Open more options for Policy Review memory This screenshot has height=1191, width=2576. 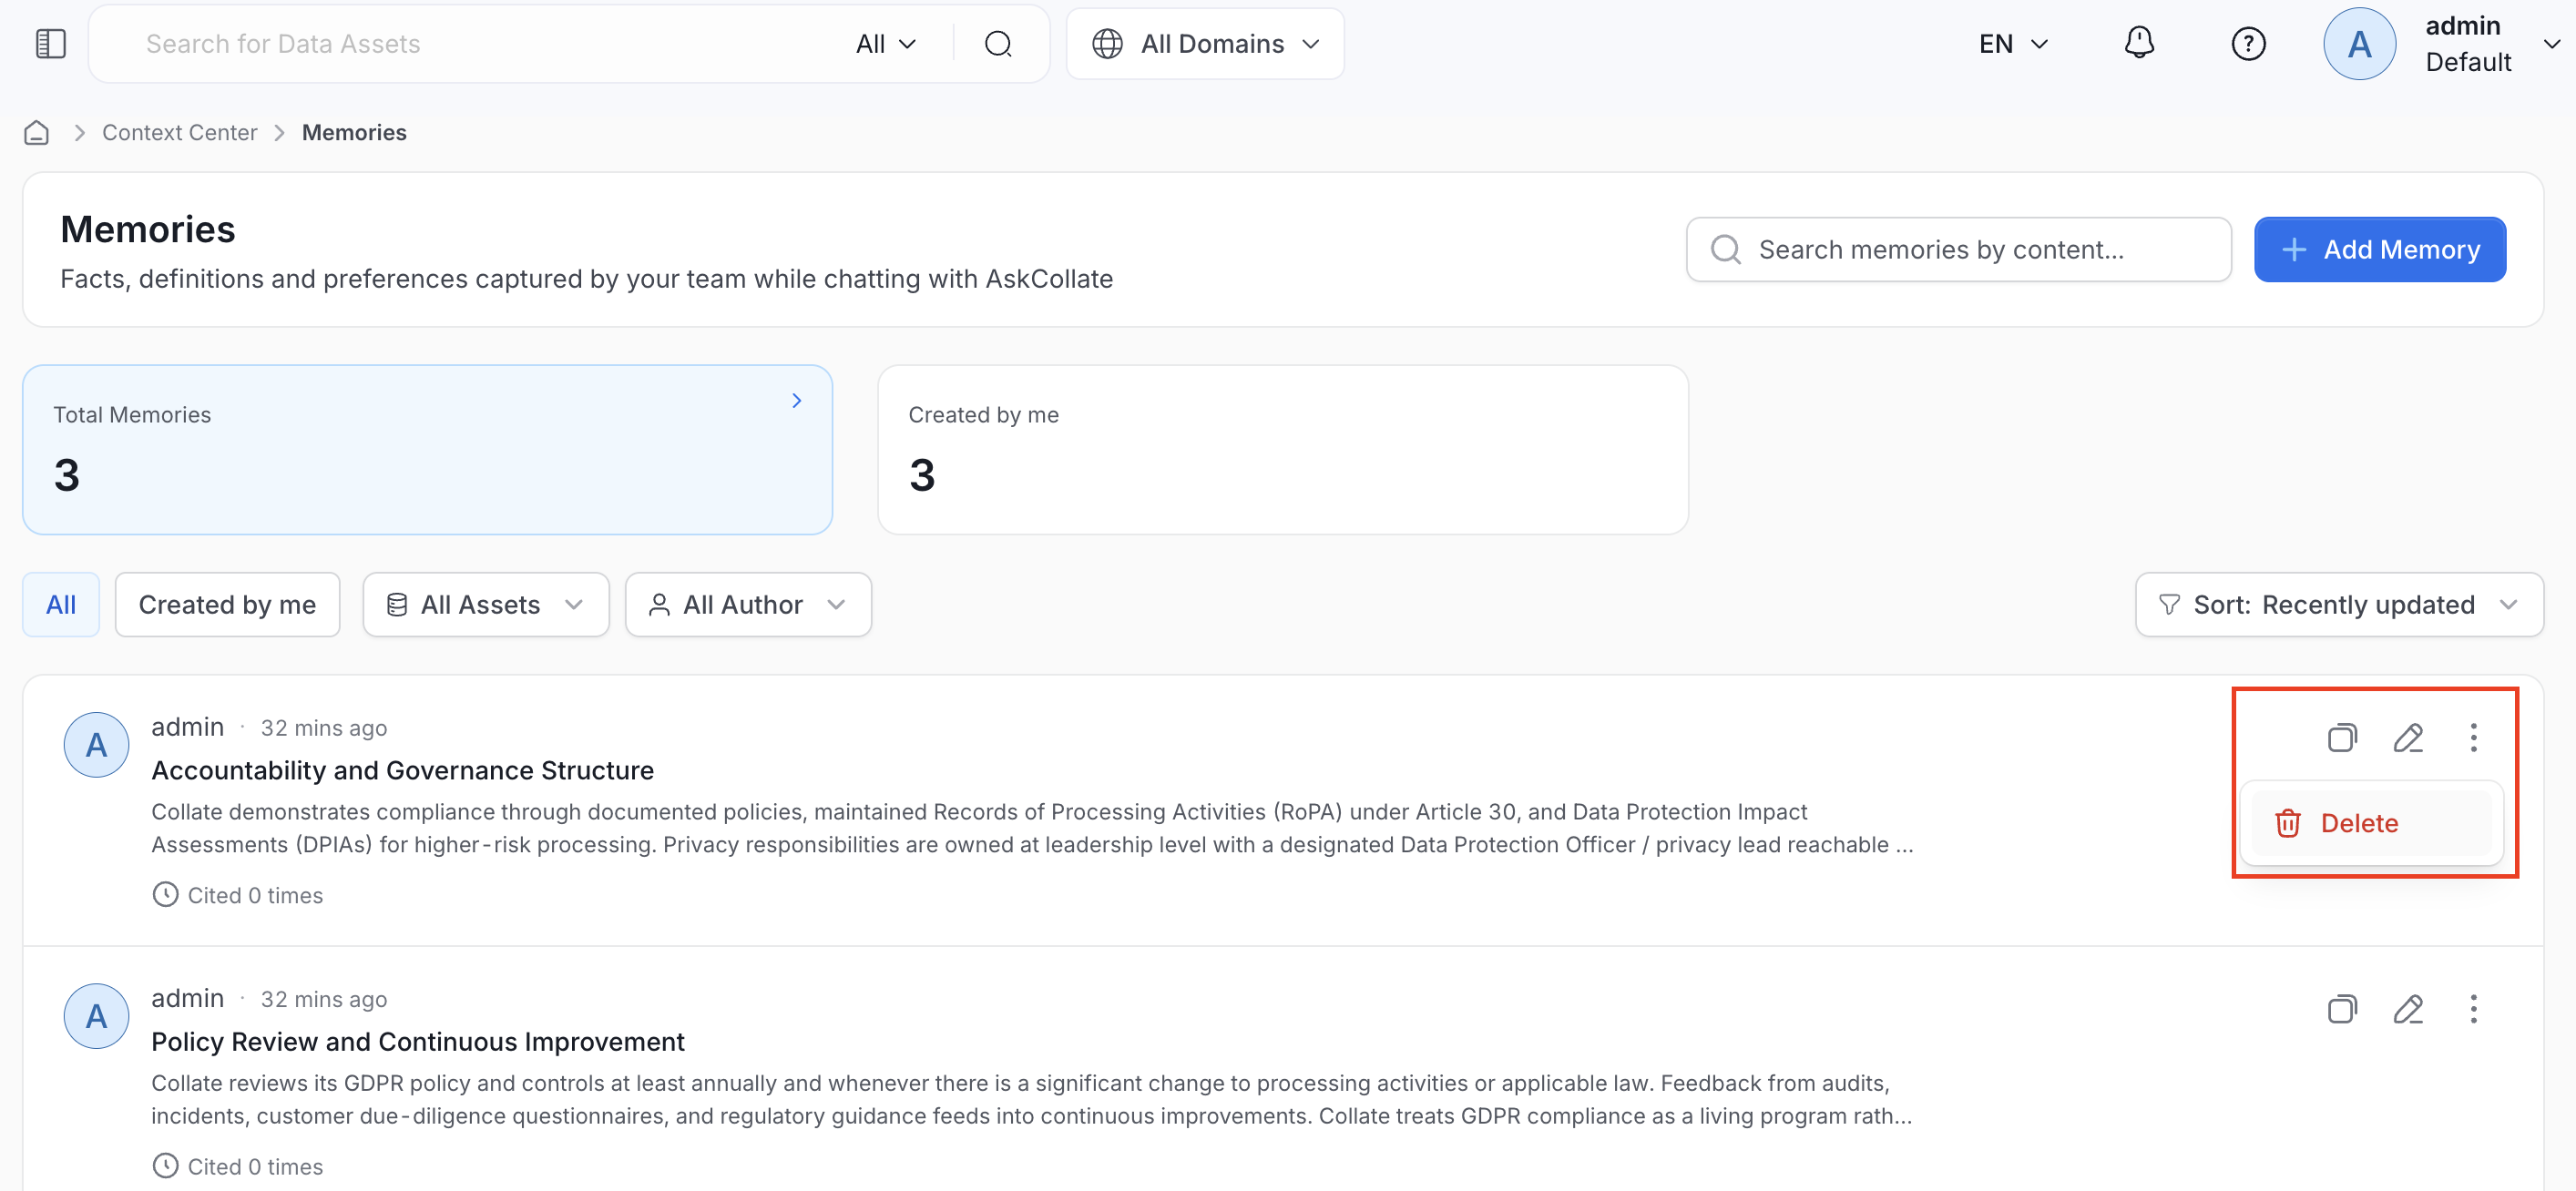click(x=2473, y=1009)
